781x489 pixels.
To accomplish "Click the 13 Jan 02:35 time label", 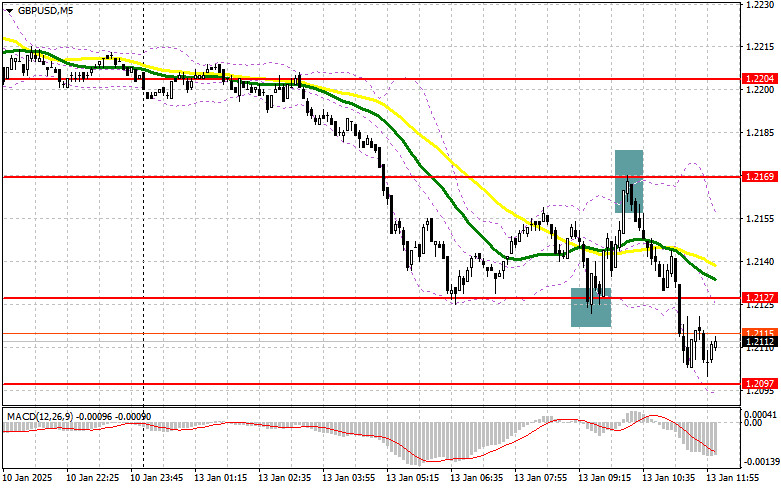I will (284, 478).
